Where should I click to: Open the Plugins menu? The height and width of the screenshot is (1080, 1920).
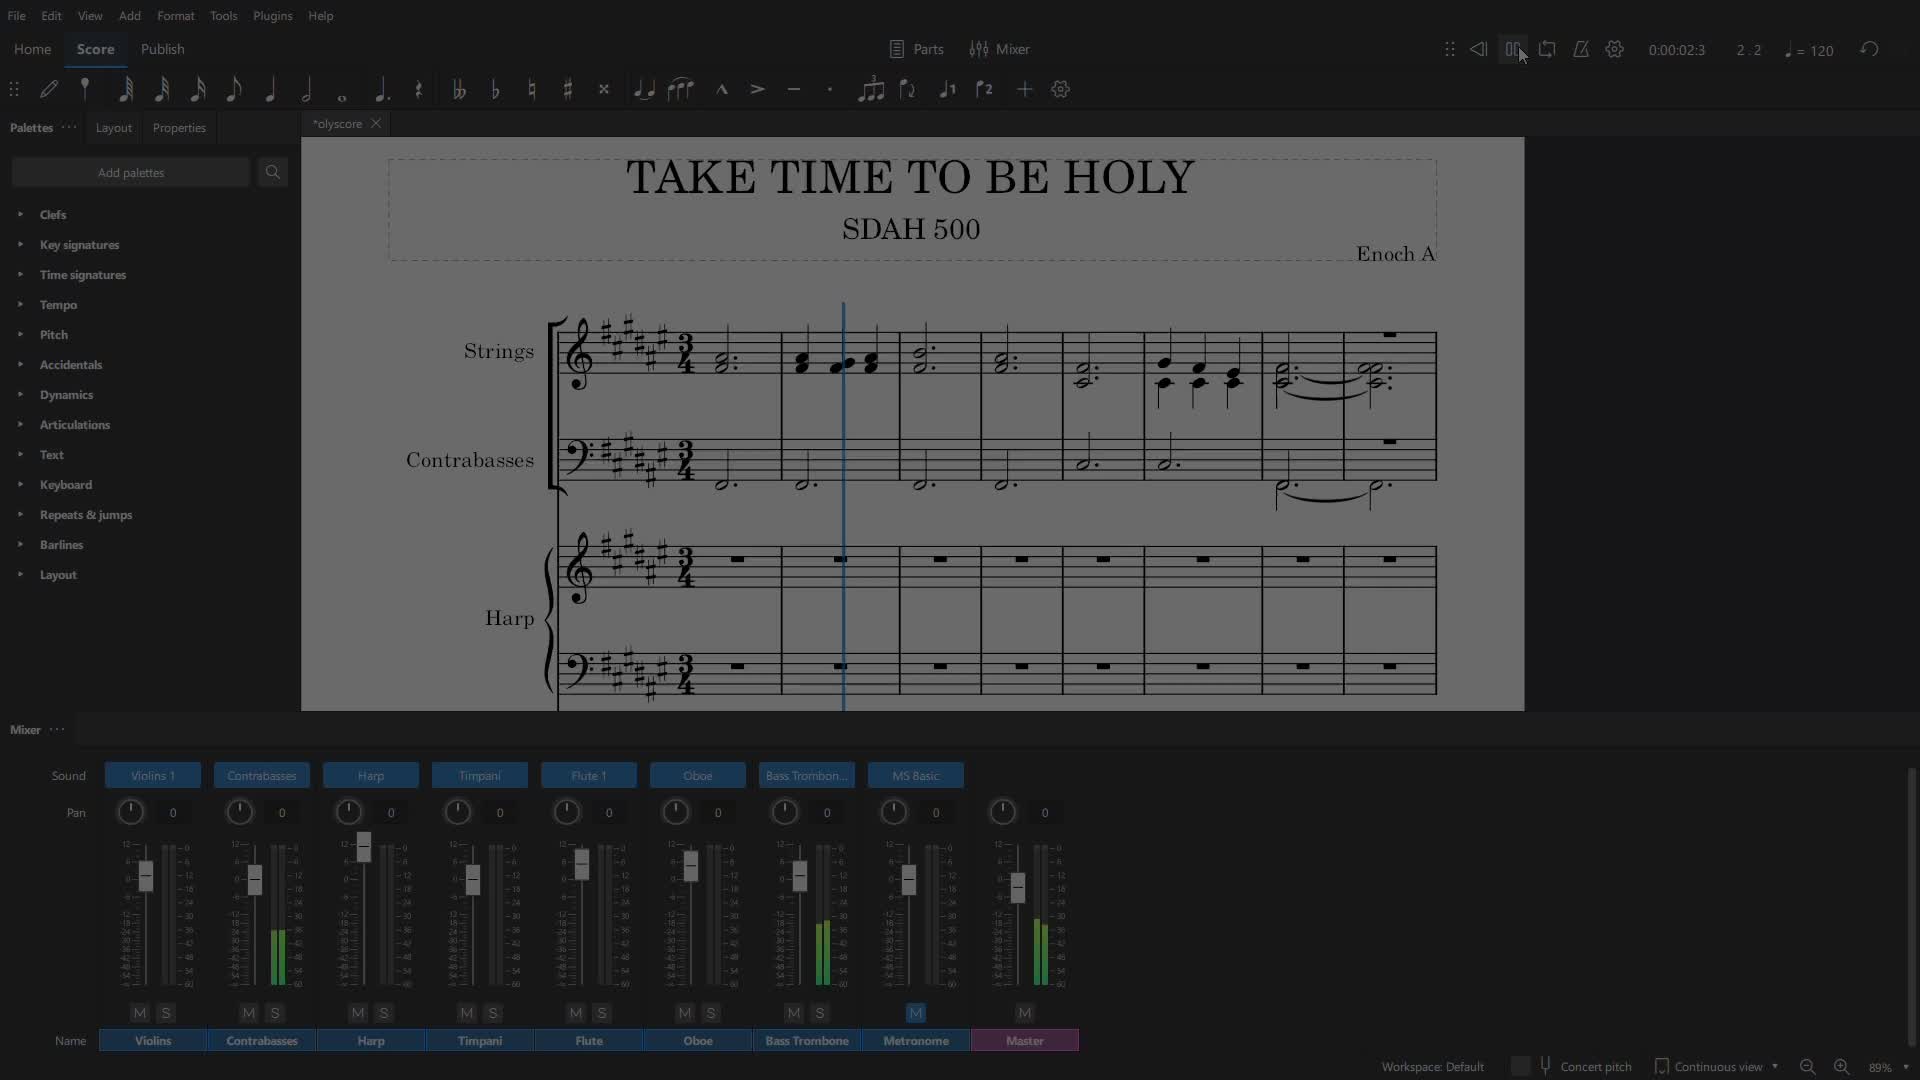tap(272, 16)
